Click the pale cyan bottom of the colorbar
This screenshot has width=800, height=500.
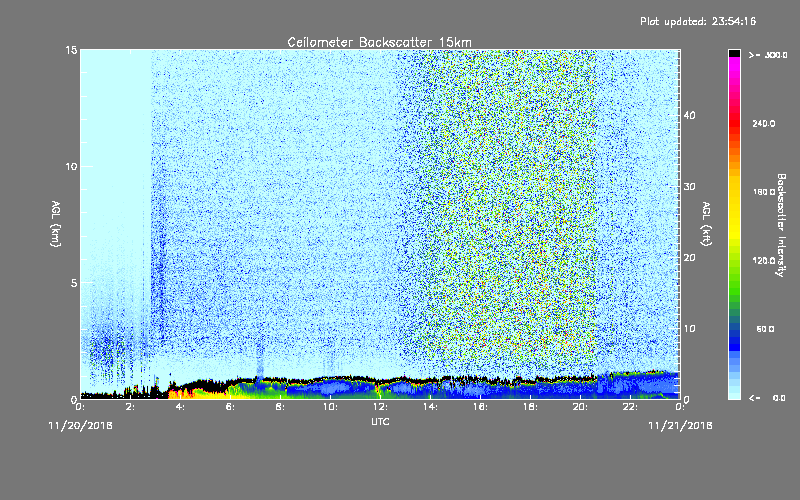click(x=734, y=393)
